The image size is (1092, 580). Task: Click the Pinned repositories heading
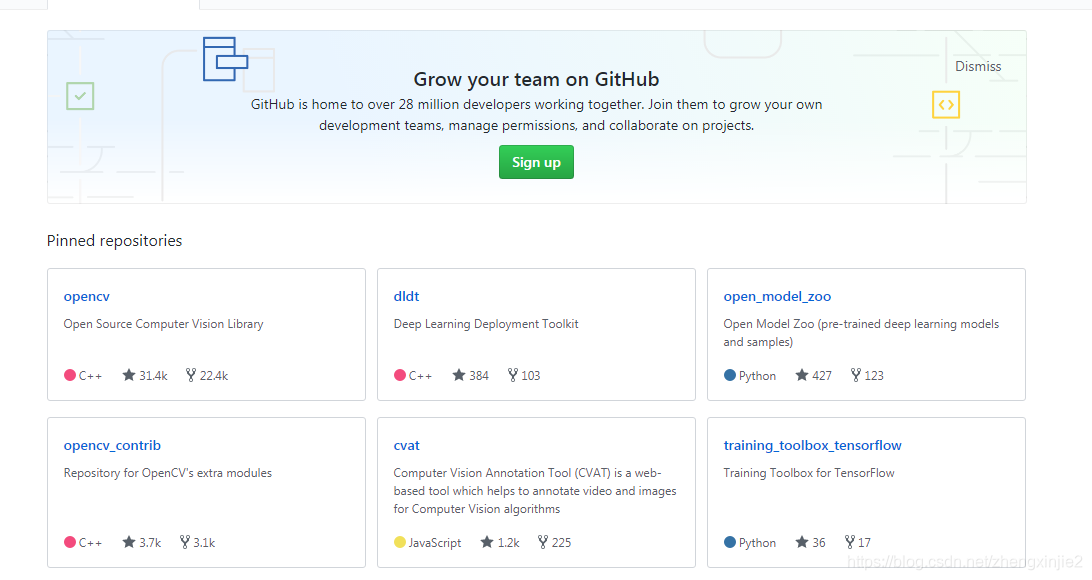(114, 241)
